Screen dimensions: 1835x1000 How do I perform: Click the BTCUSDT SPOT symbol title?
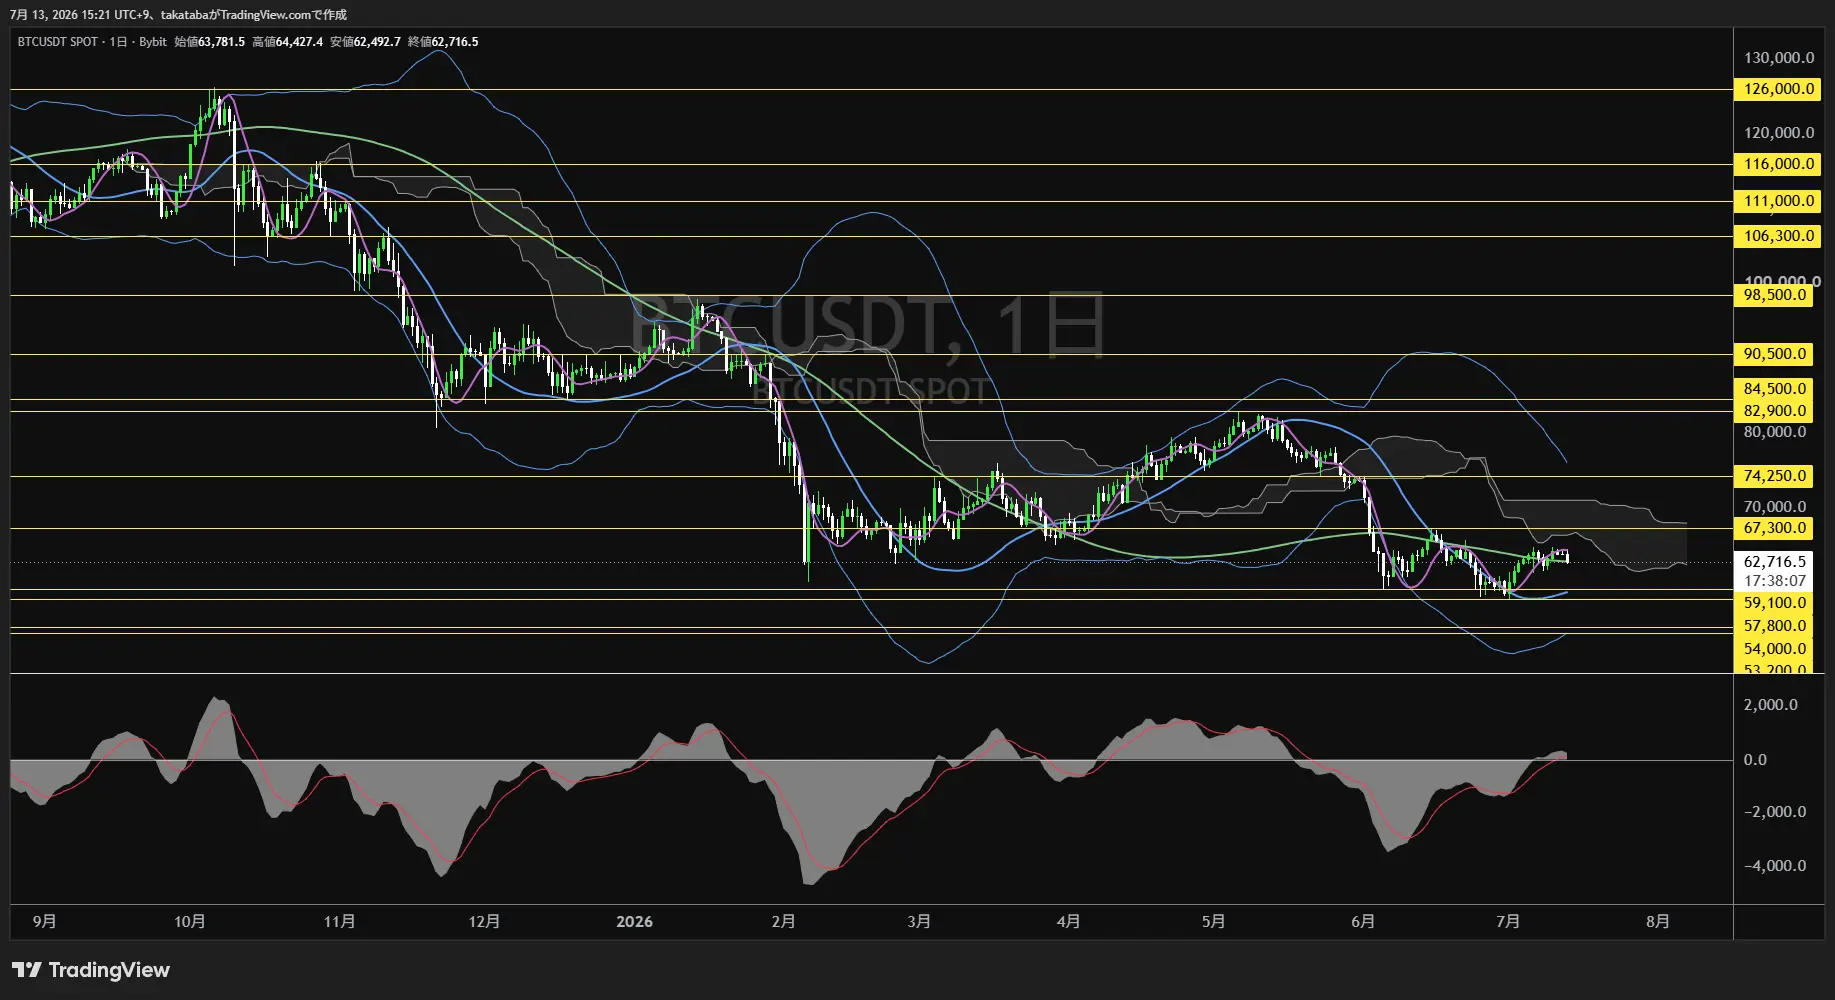[x=57, y=42]
